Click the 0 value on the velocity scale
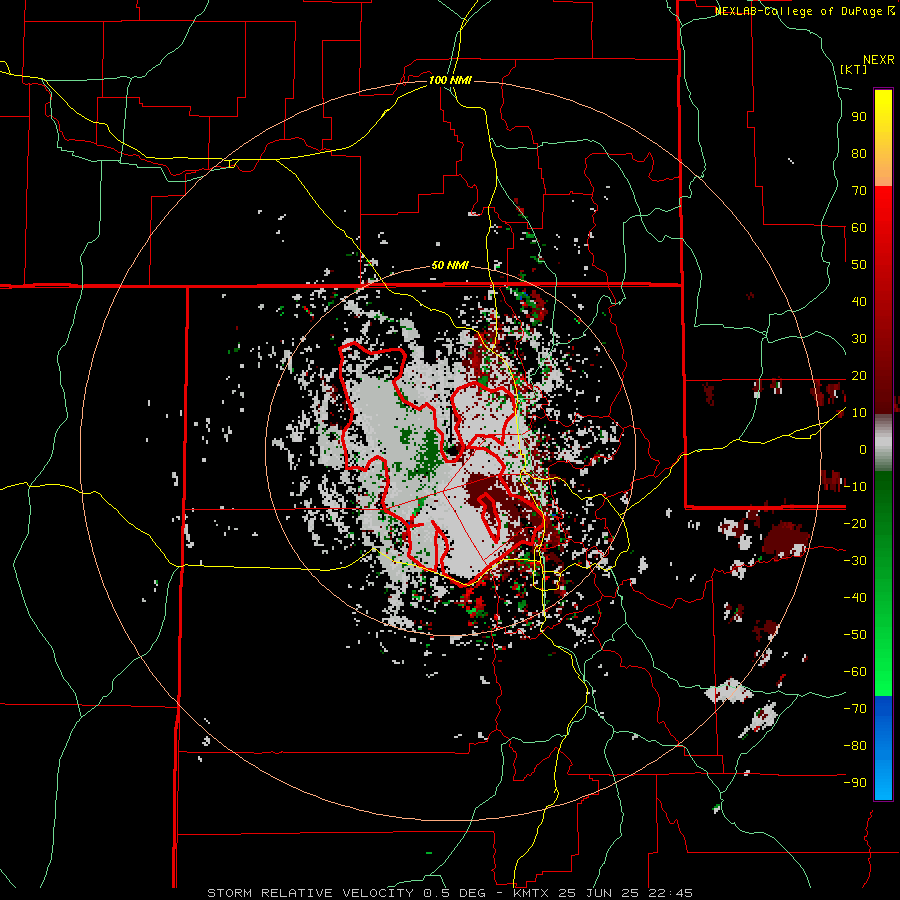The width and height of the screenshot is (900, 900). (x=863, y=449)
